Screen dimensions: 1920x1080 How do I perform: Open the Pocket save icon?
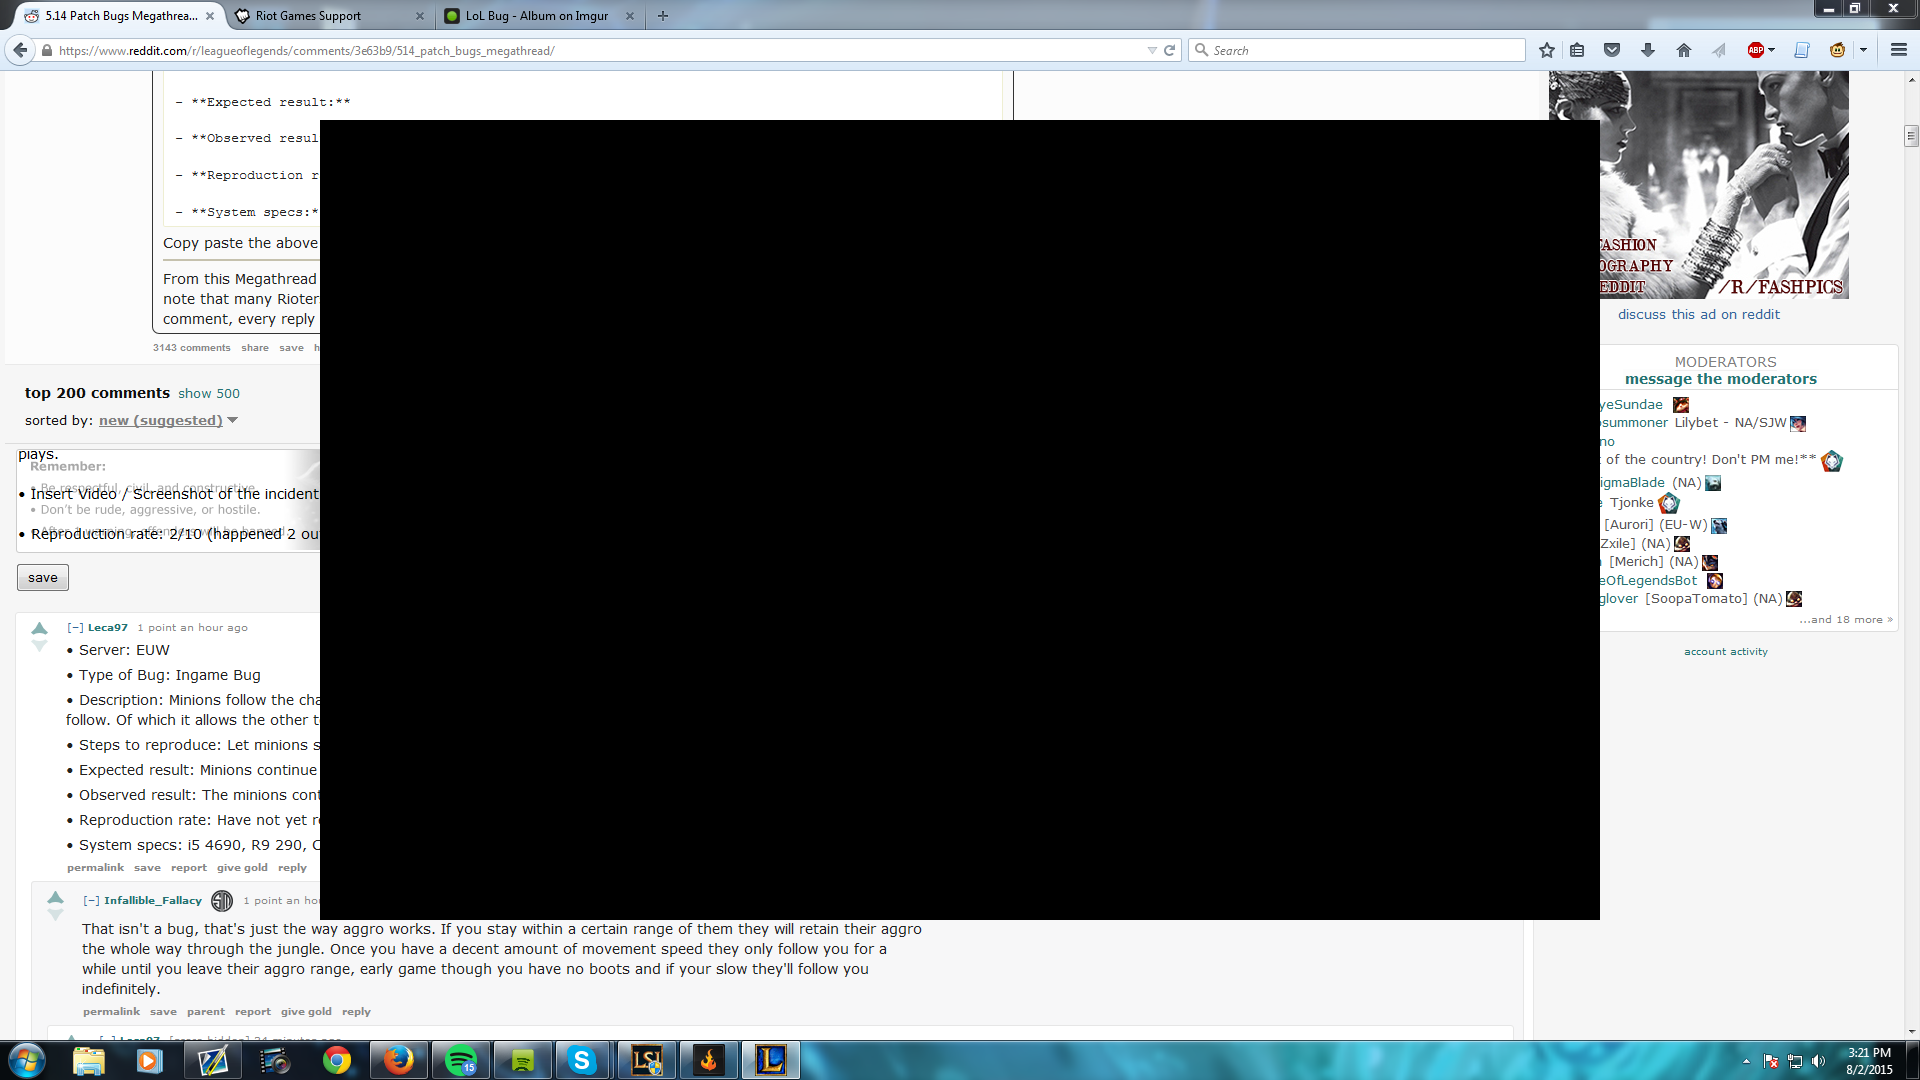1612,50
